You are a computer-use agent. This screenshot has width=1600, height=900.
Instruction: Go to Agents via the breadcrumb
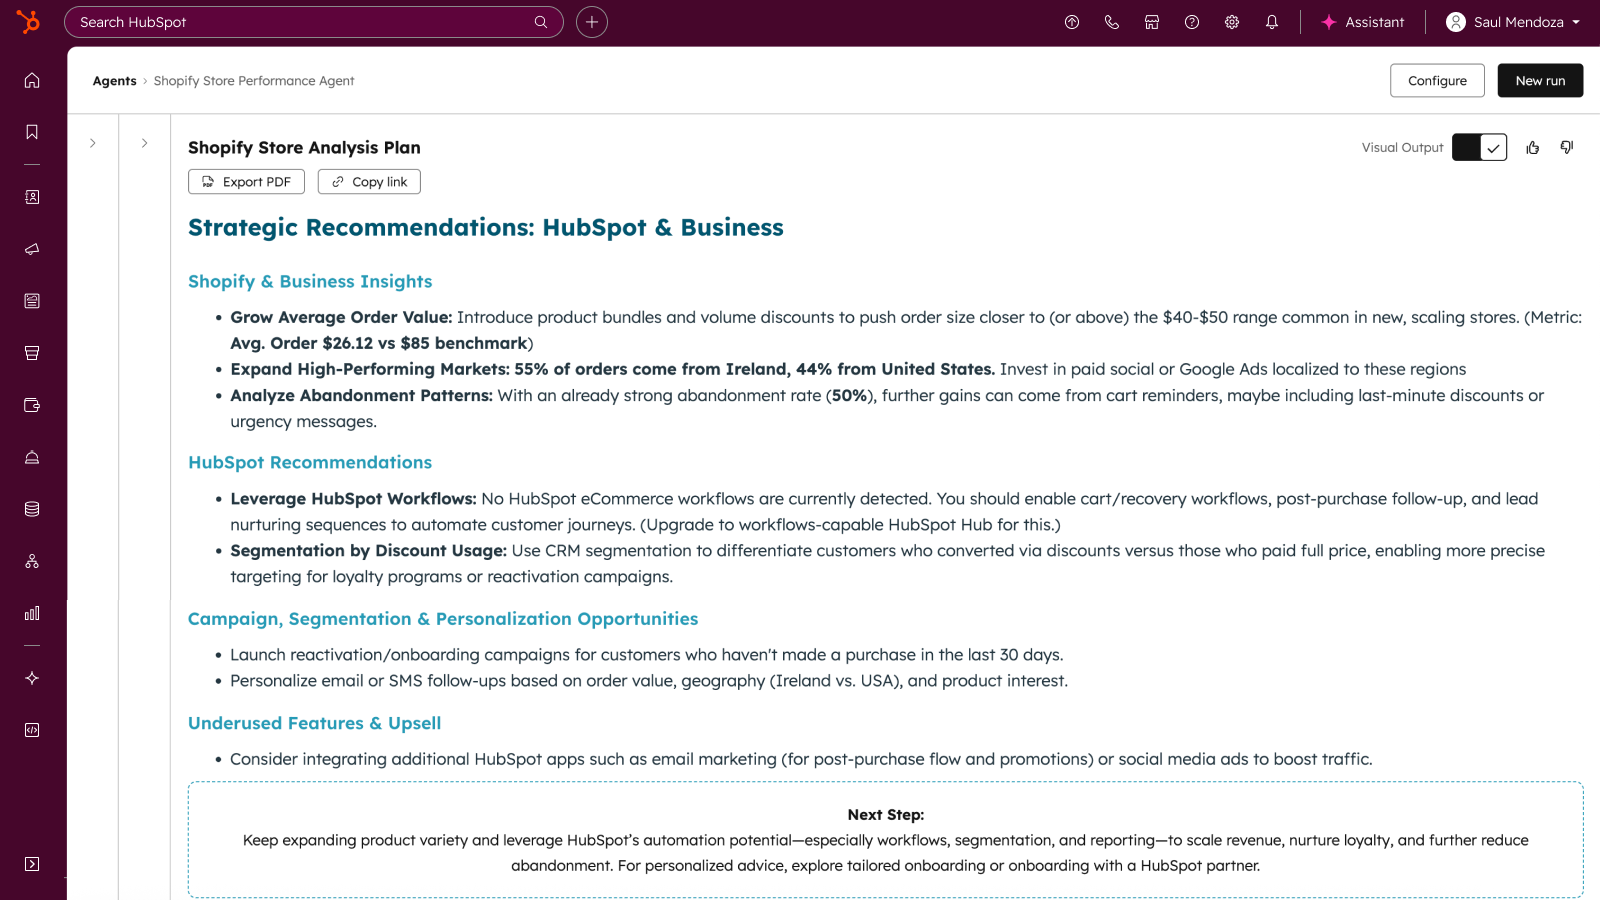coord(114,81)
